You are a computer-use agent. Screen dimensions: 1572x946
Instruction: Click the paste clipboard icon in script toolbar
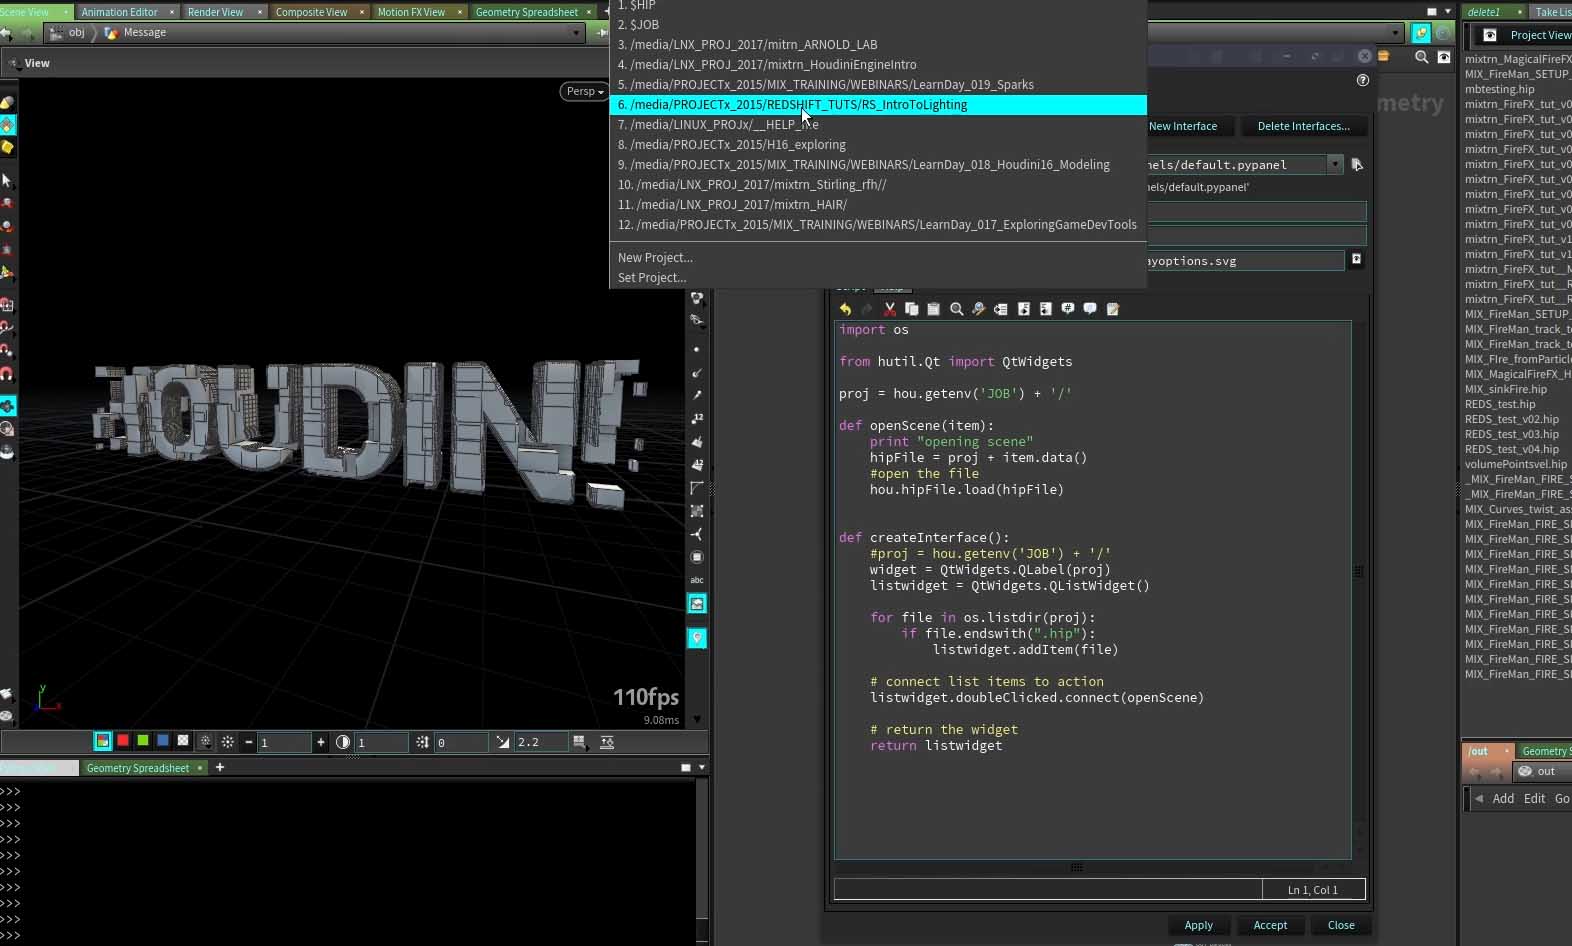933,309
